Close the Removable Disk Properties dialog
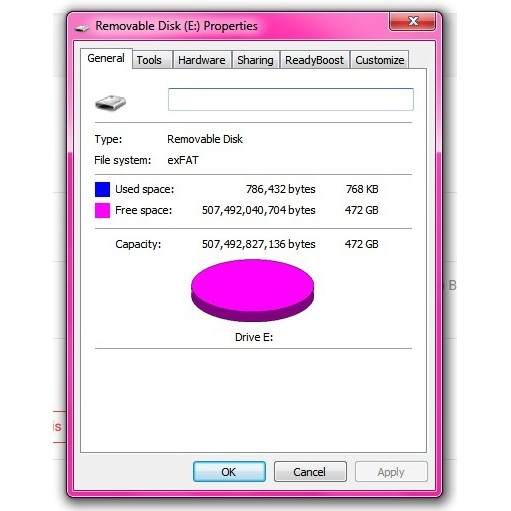This screenshot has width=511, height=511. coord(412,21)
